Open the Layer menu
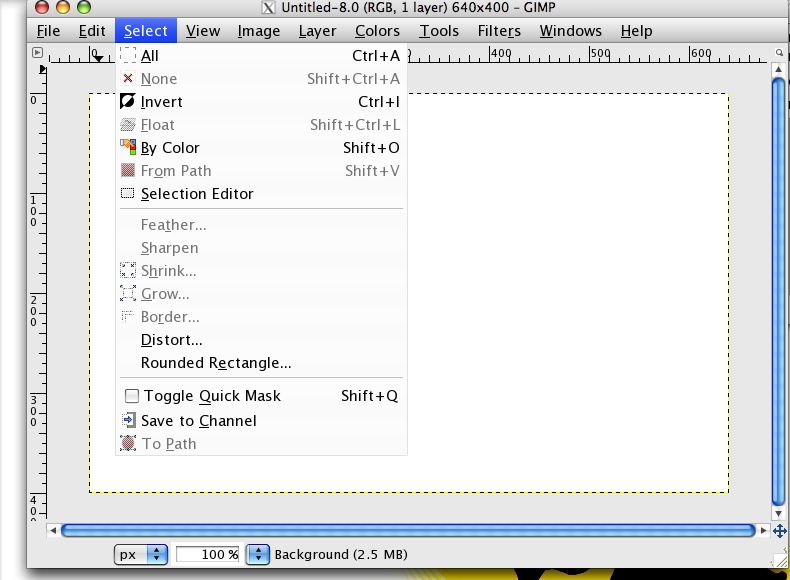The image size is (790, 580). (x=317, y=31)
